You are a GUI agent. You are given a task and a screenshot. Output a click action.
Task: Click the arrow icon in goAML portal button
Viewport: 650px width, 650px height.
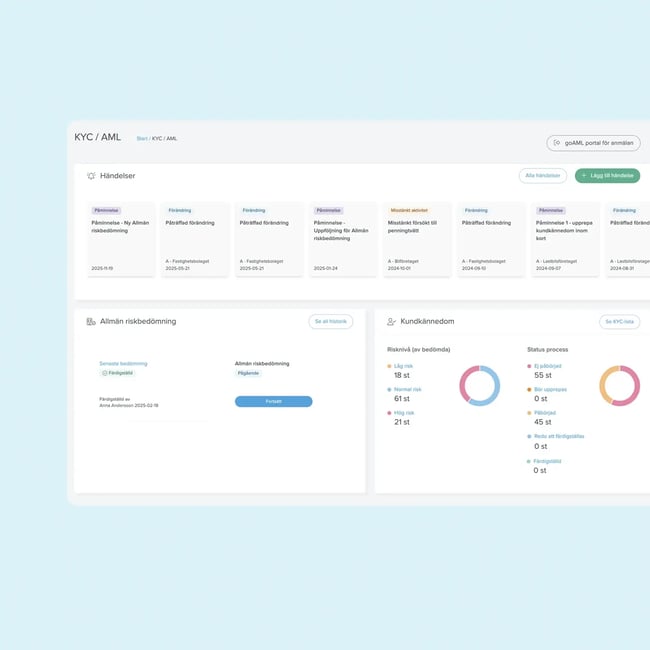557,143
